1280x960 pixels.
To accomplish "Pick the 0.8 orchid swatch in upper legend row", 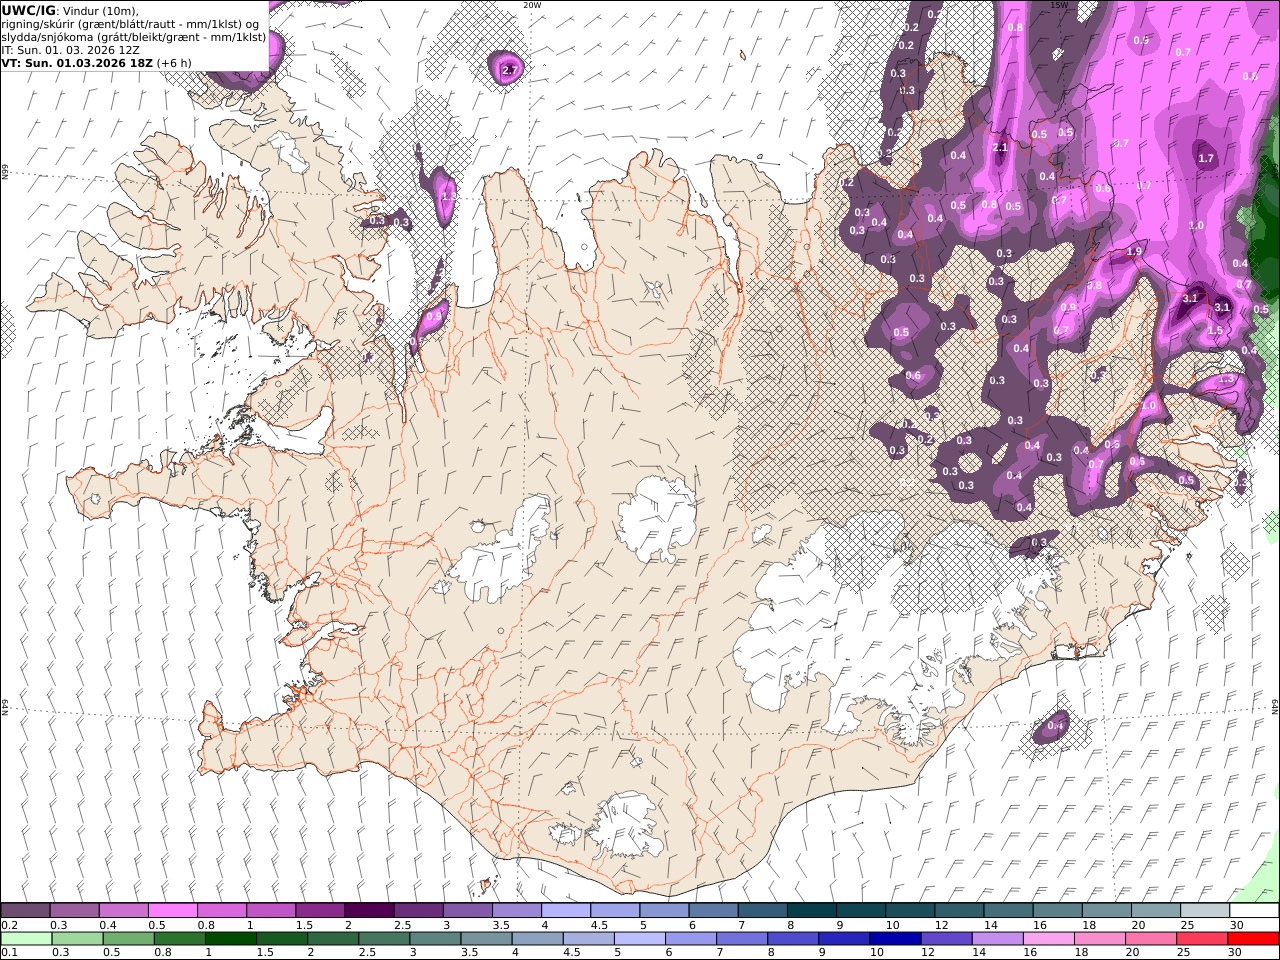I will [222, 910].
